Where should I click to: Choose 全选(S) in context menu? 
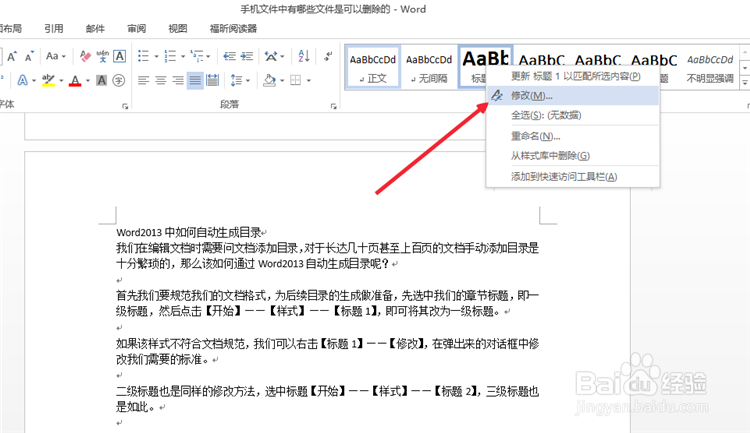pyautogui.click(x=573, y=115)
